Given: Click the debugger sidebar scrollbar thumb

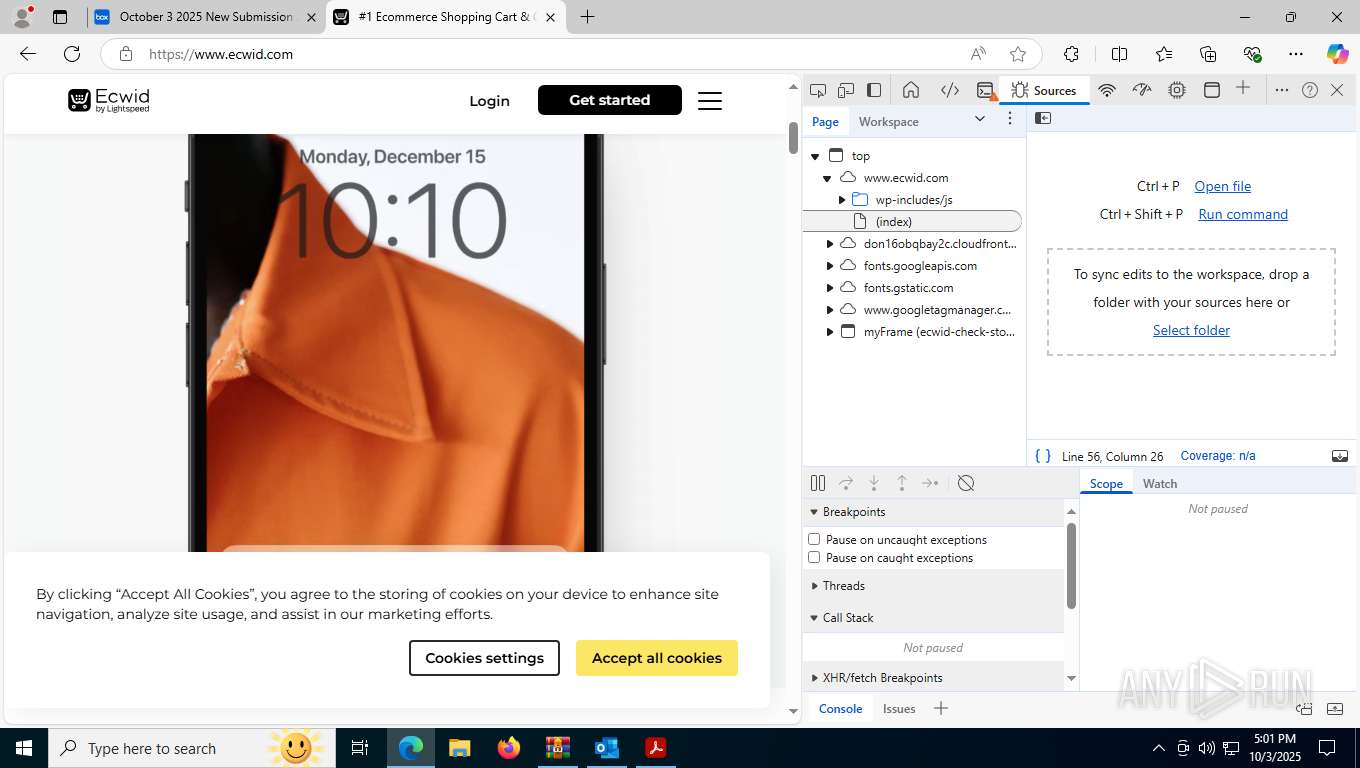Looking at the screenshot, I should [1071, 565].
